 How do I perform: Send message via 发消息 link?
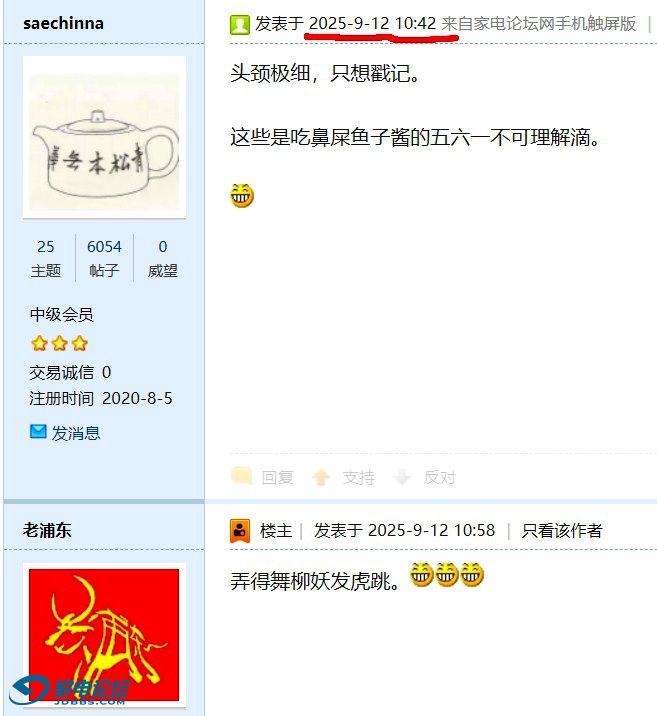(76, 432)
